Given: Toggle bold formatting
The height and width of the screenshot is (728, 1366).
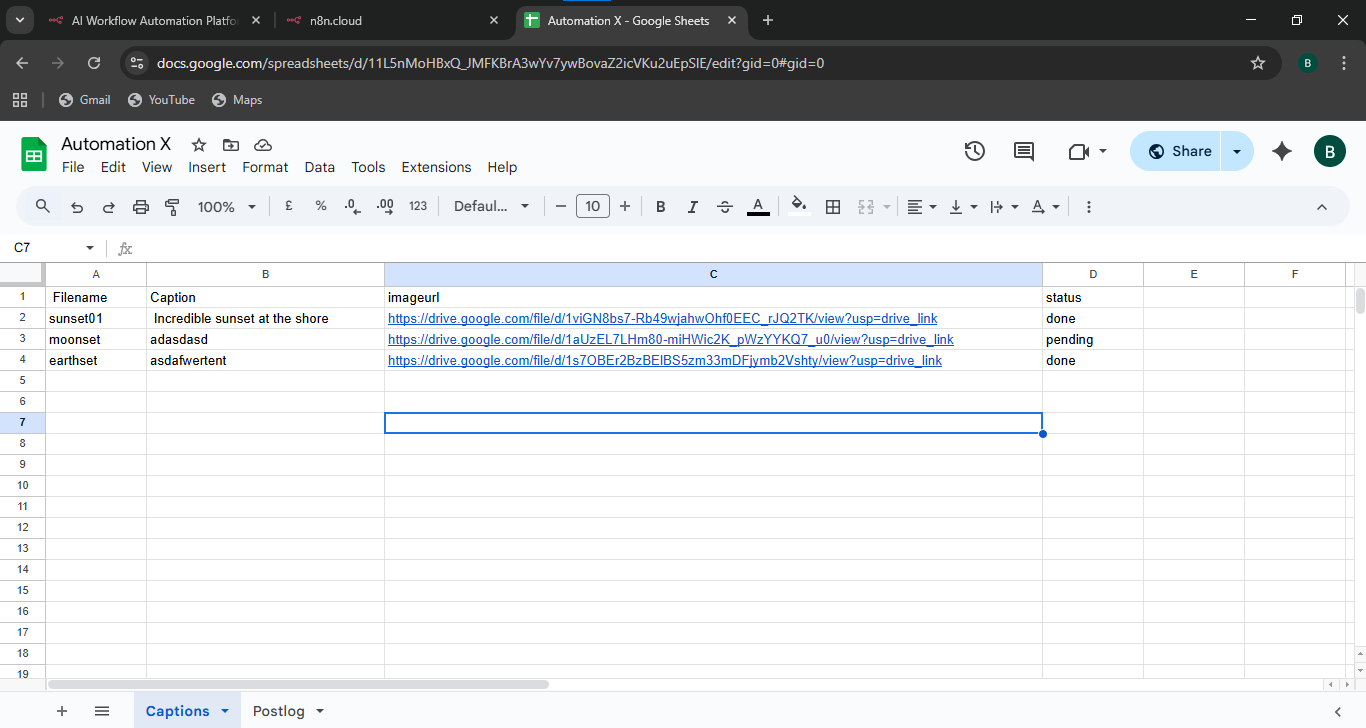Looking at the screenshot, I should (x=660, y=206).
